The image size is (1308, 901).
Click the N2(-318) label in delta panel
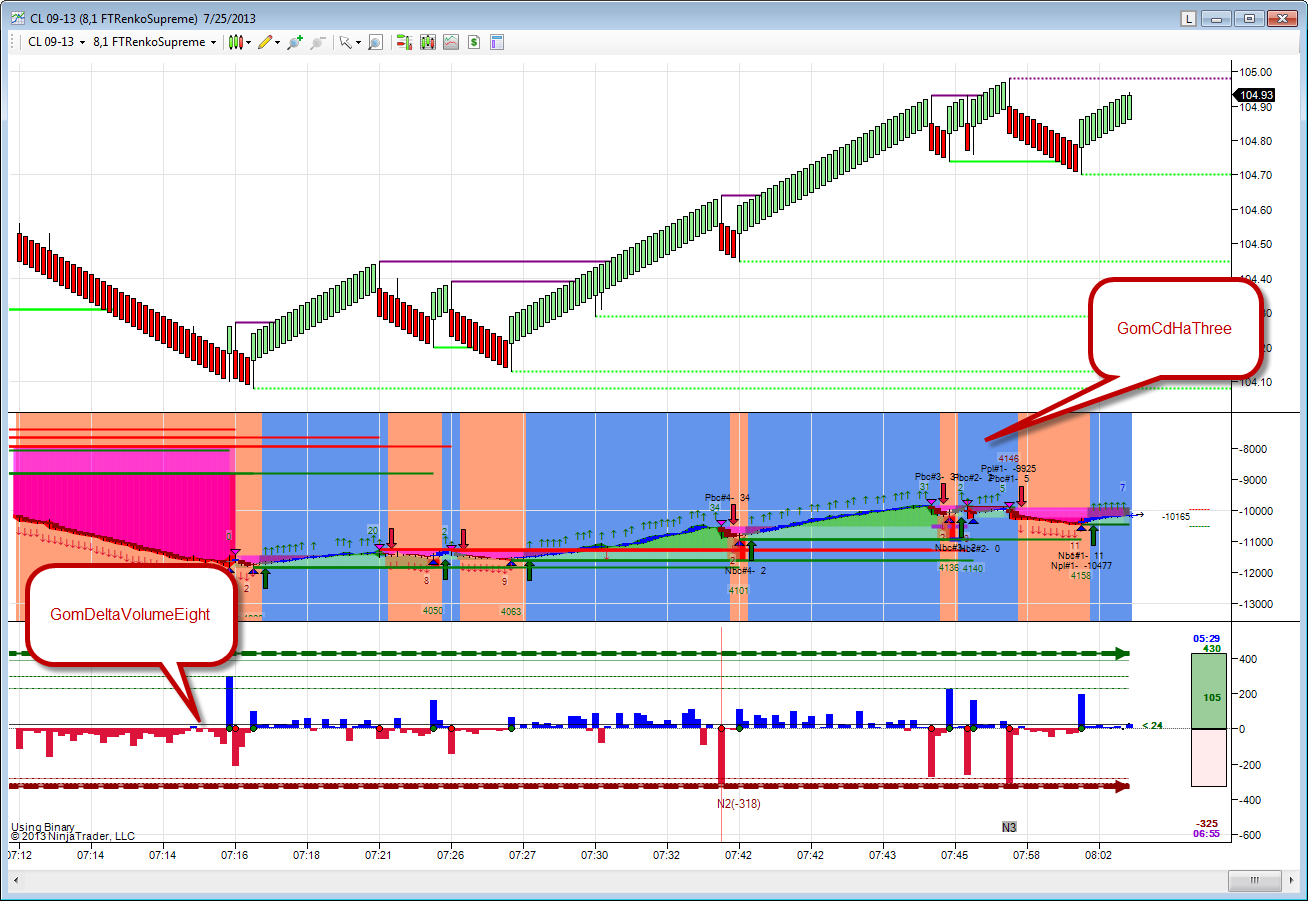(738, 802)
